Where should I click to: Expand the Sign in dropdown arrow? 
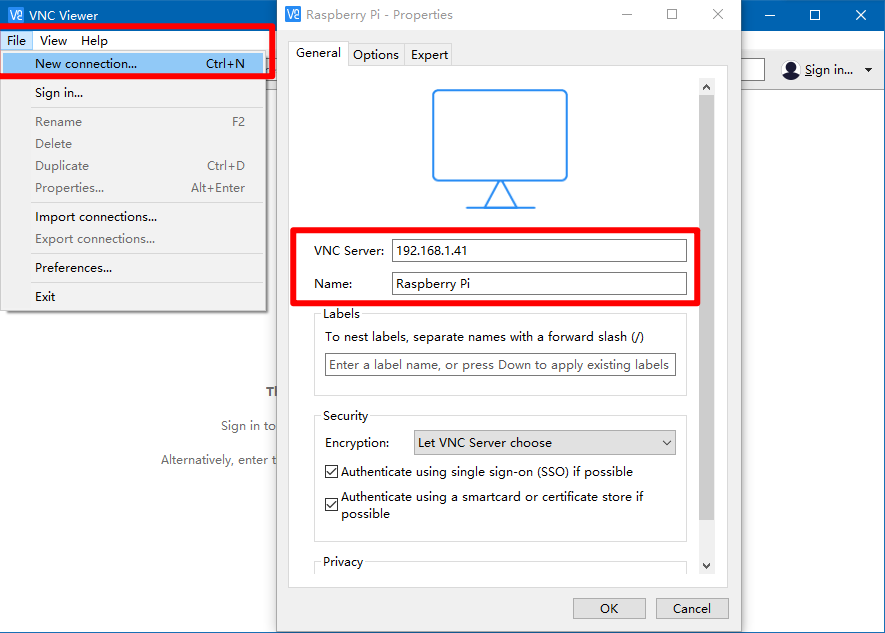pyautogui.click(x=869, y=70)
